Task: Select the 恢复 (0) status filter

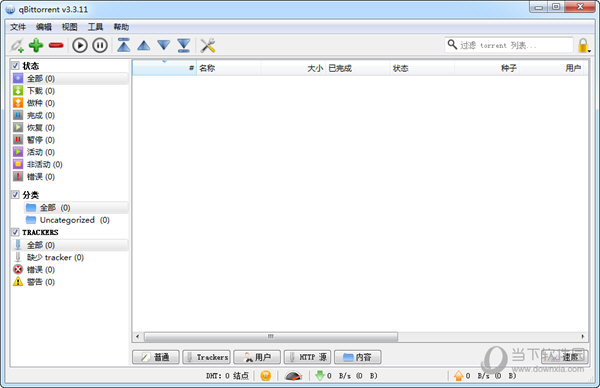Action: 70,127
